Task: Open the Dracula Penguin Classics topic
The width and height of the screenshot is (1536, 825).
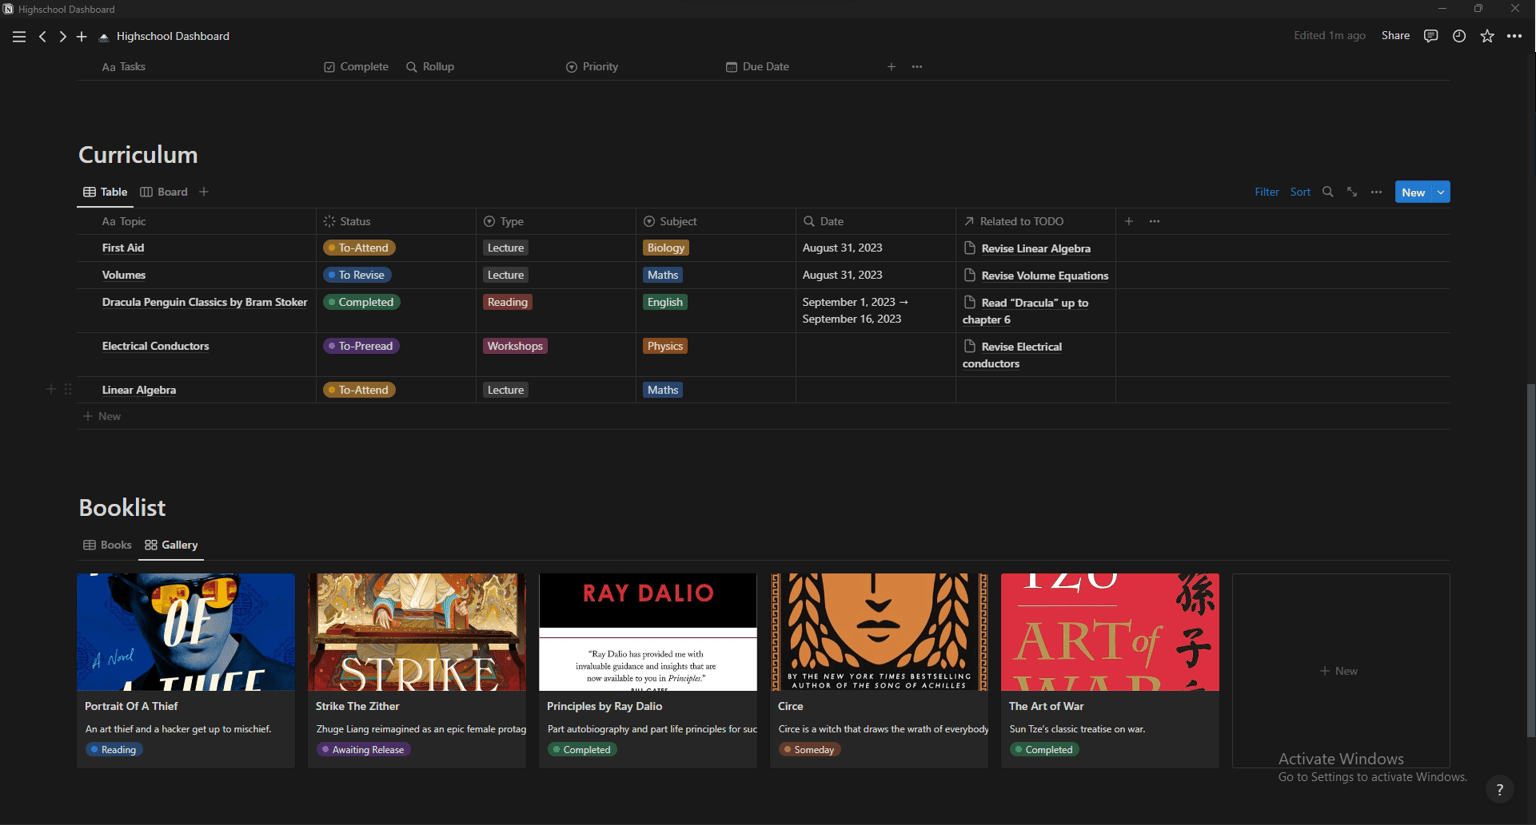Action: pyautogui.click(x=204, y=302)
